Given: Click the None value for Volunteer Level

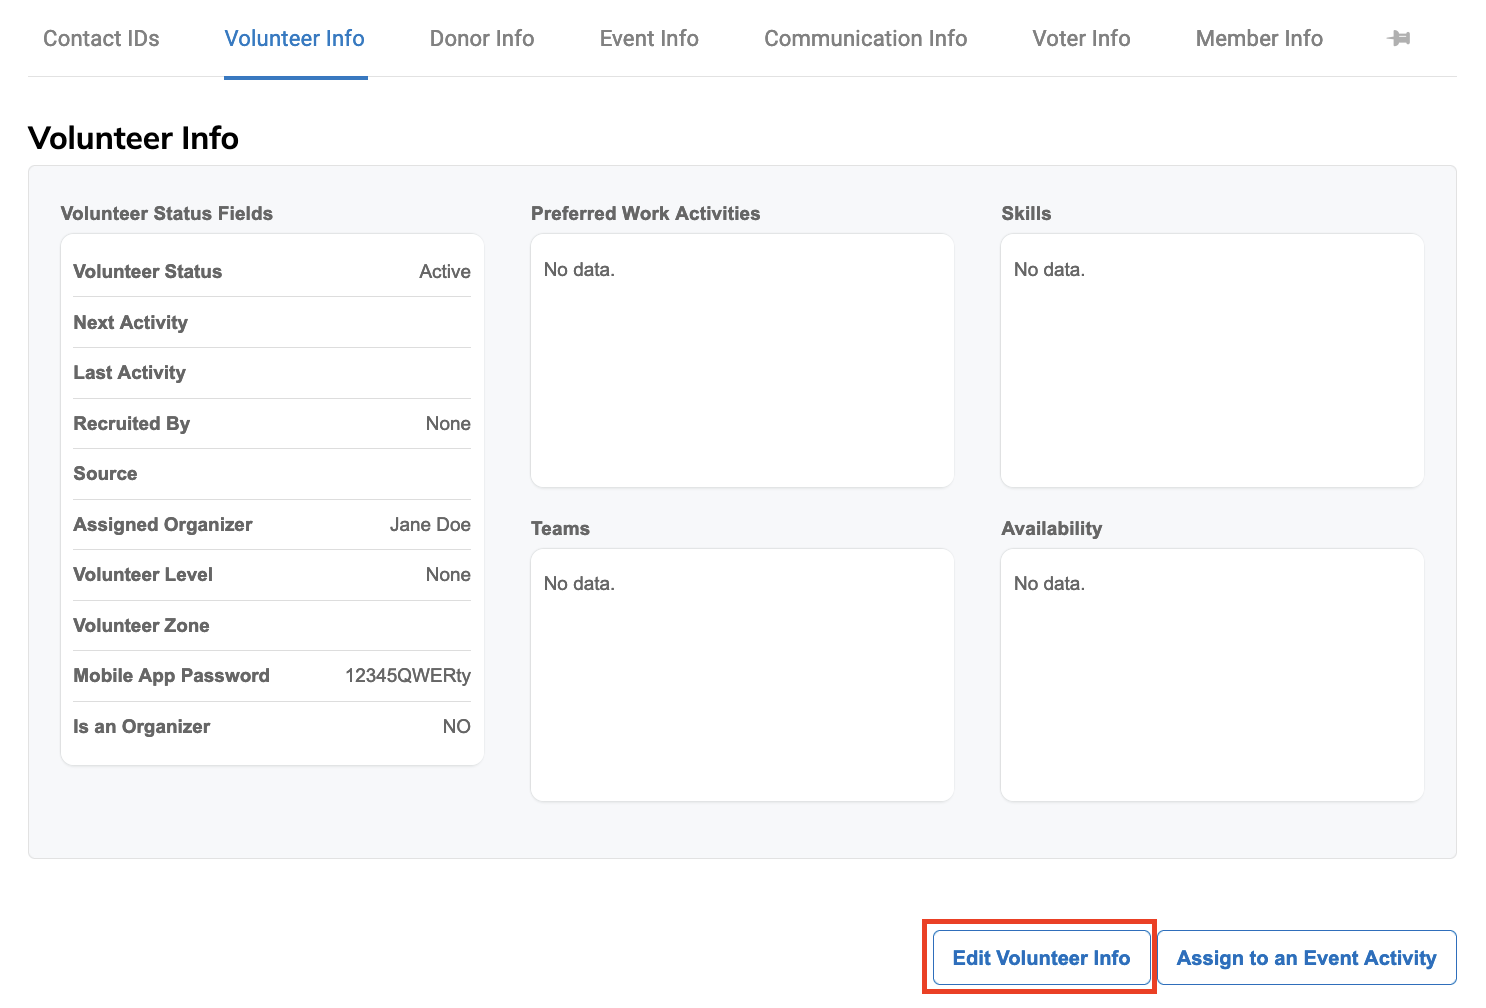Looking at the screenshot, I should click(448, 575).
